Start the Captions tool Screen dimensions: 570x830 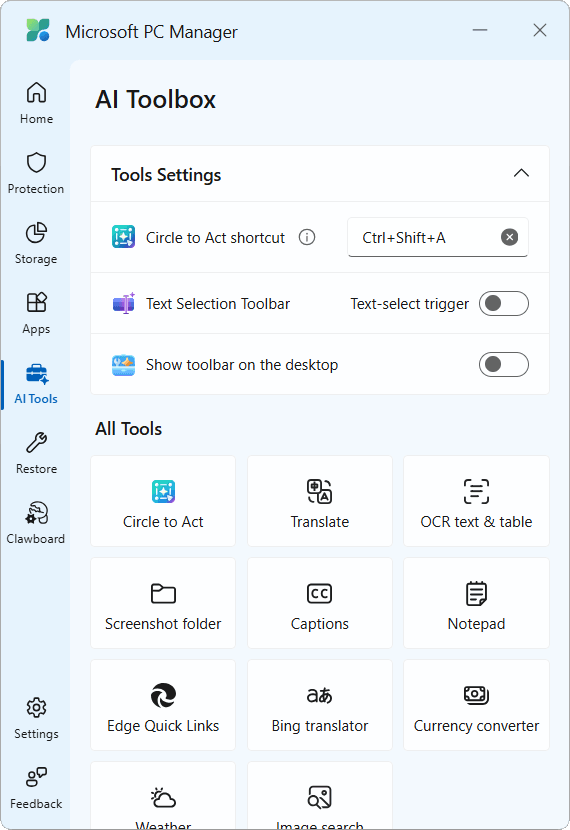pyautogui.click(x=320, y=603)
